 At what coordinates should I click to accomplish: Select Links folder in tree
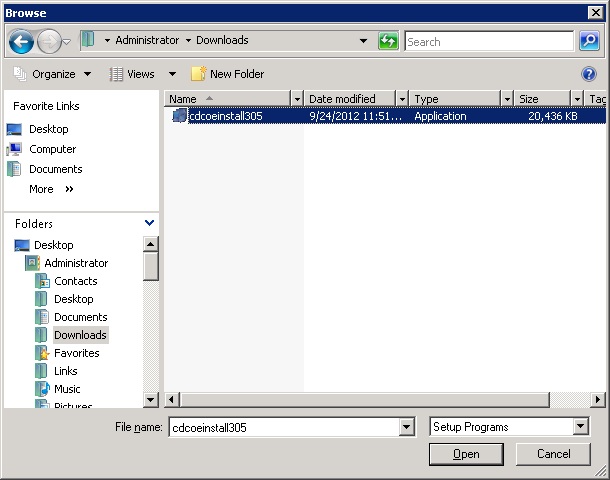[56, 371]
